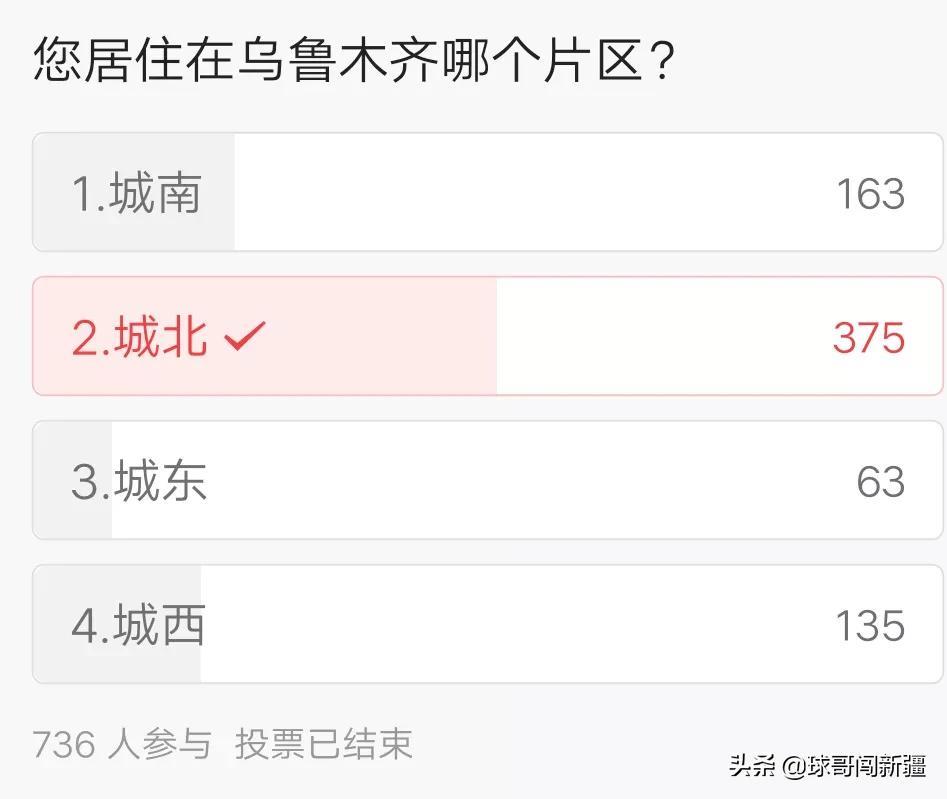Select the 1.城南 poll option
Screen dimensions: 947x799
[487, 192]
